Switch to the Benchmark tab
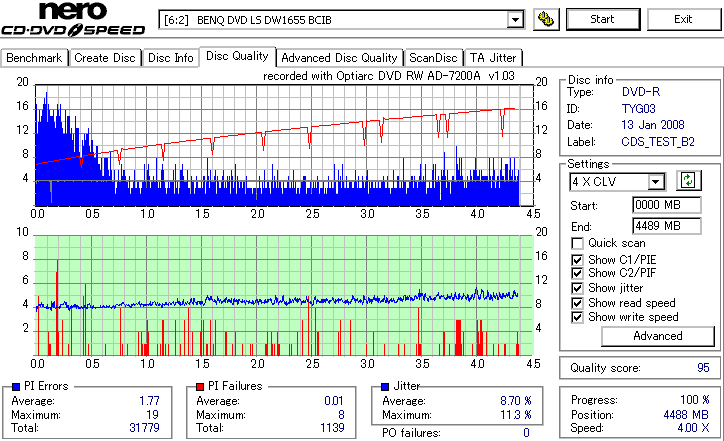The width and height of the screenshot is (724, 441). pyautogui.click(x=34, y=58)
